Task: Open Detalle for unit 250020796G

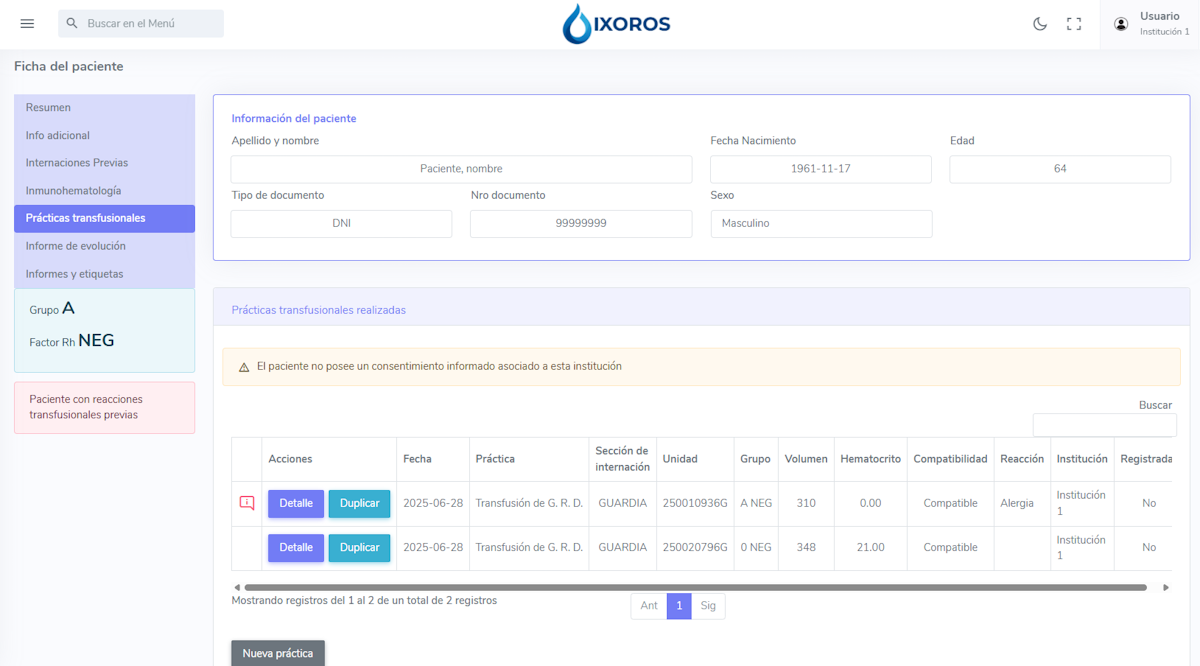Action: (296, 547)
